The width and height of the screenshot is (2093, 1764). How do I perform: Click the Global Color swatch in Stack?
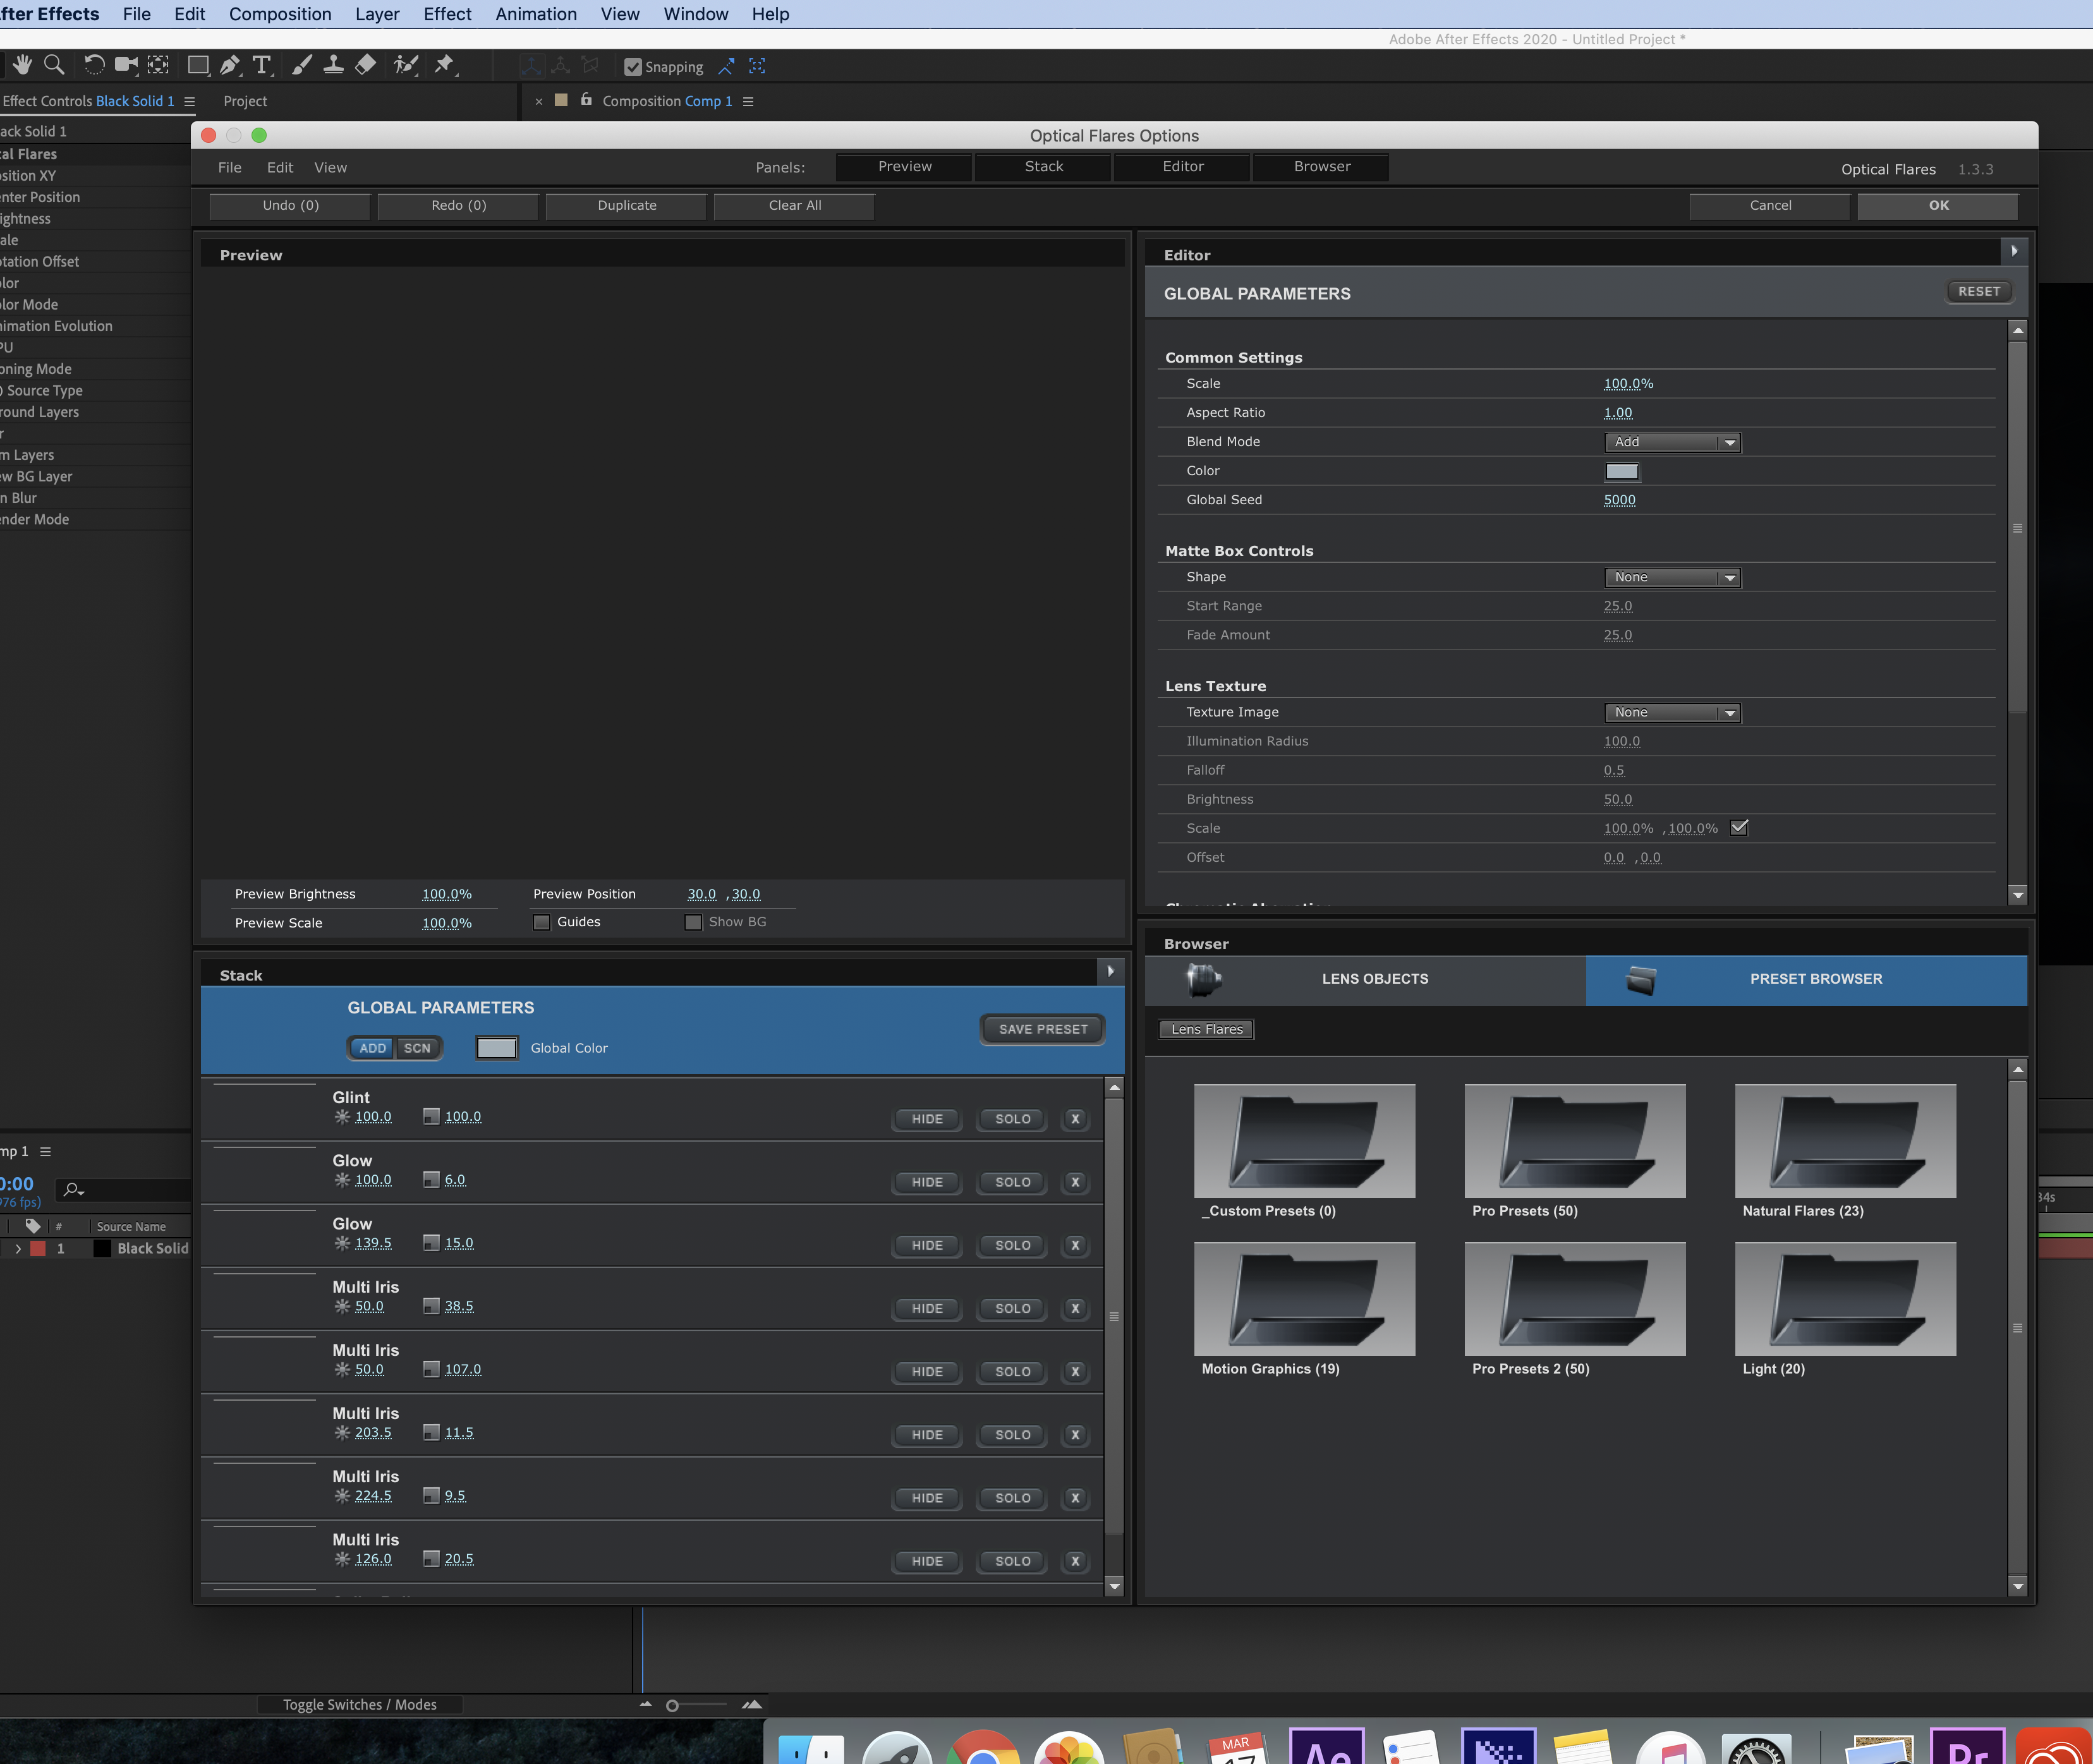496,1048
